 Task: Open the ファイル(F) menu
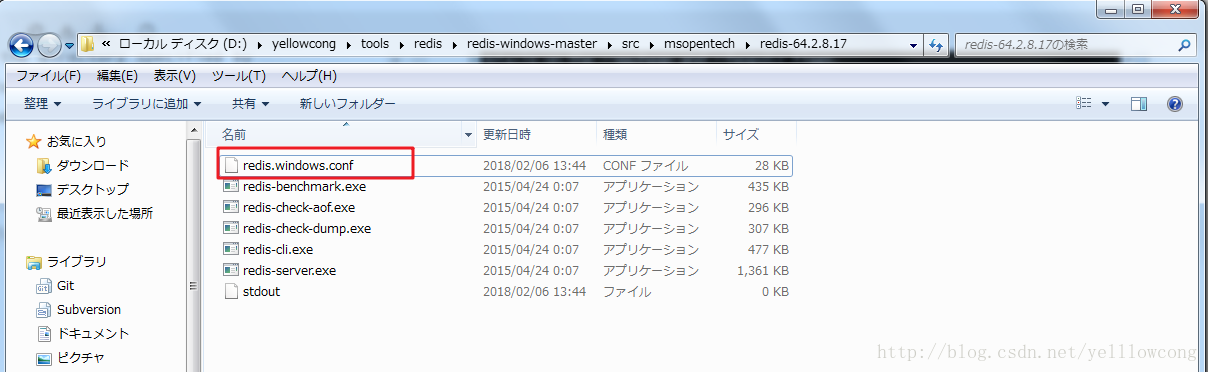[48, 76]
